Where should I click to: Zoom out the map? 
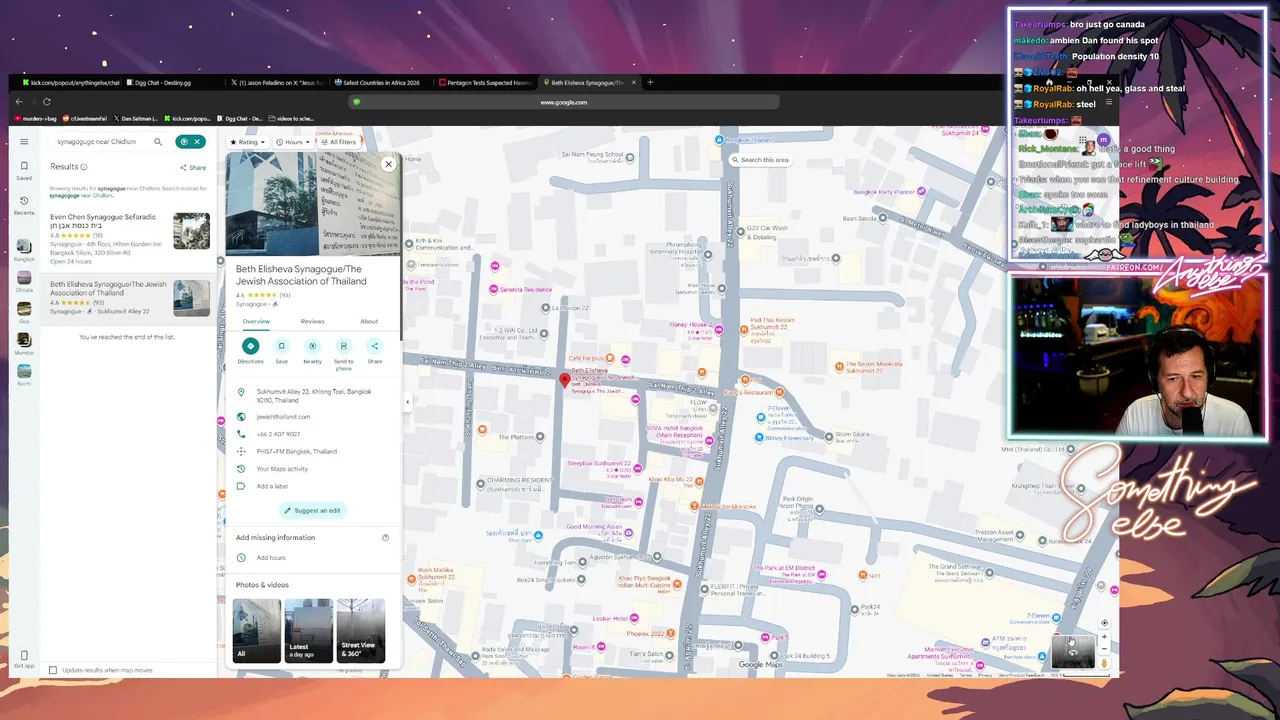[x=1104, y=649]
